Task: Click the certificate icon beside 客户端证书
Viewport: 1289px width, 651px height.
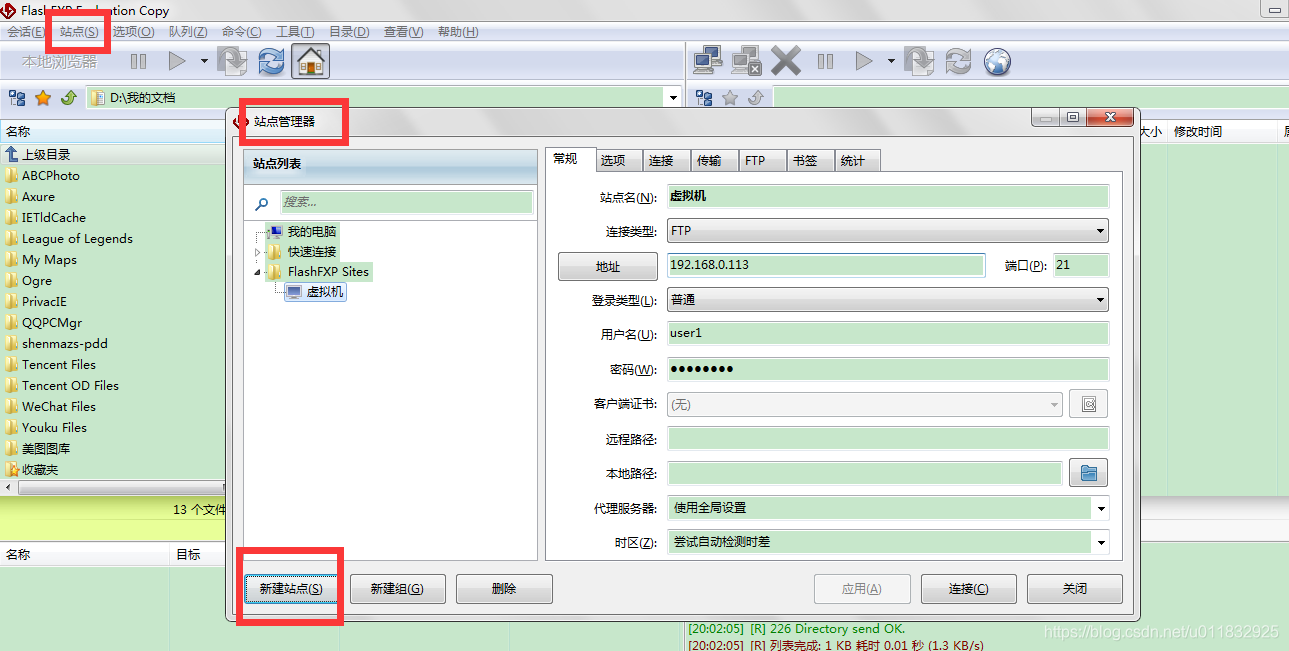Action: coord(1089,404)
